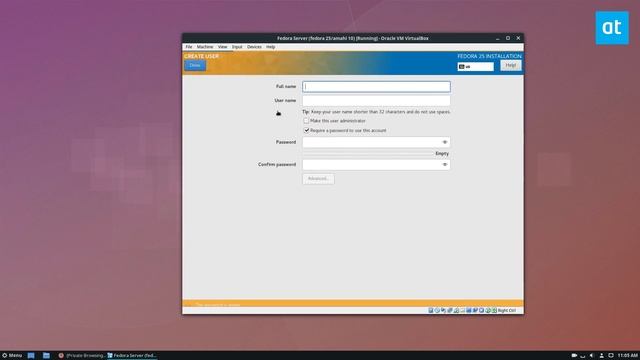Open the file manager taskbar icon

click(x=46, y=356)
